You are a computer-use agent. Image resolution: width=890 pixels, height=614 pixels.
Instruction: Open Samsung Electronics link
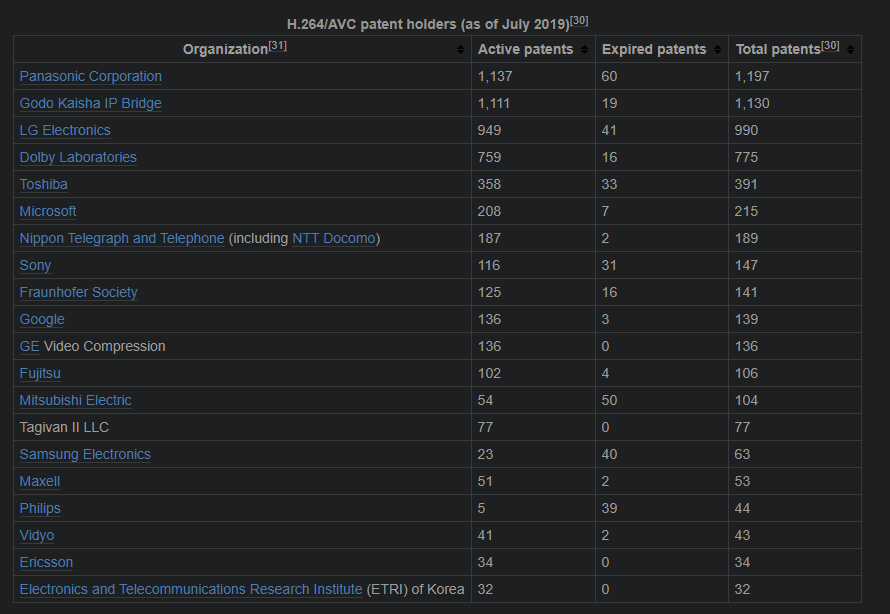click(85, 455)
